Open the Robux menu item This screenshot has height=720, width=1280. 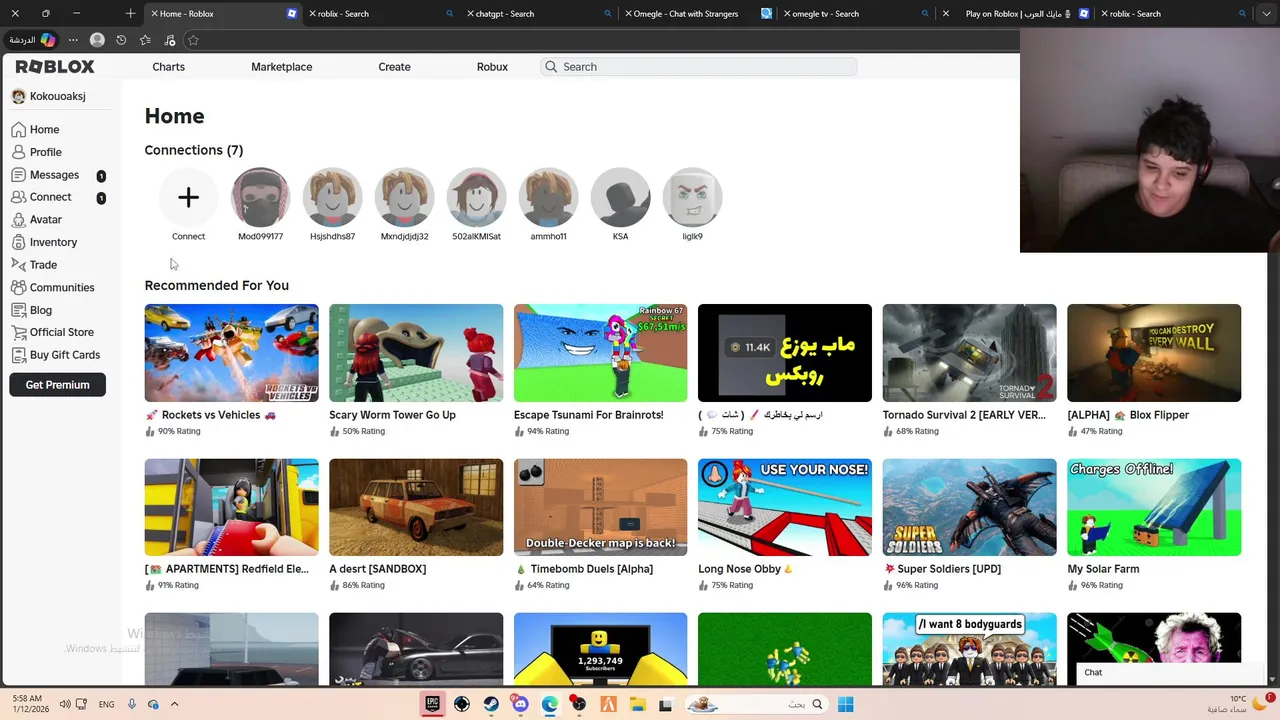492,67
